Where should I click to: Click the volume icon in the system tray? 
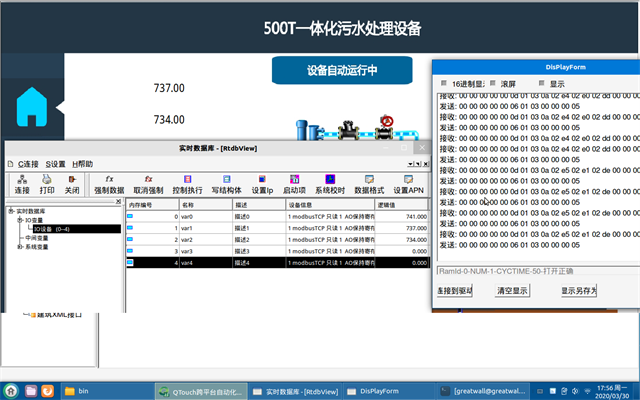[x=576, y=391]
